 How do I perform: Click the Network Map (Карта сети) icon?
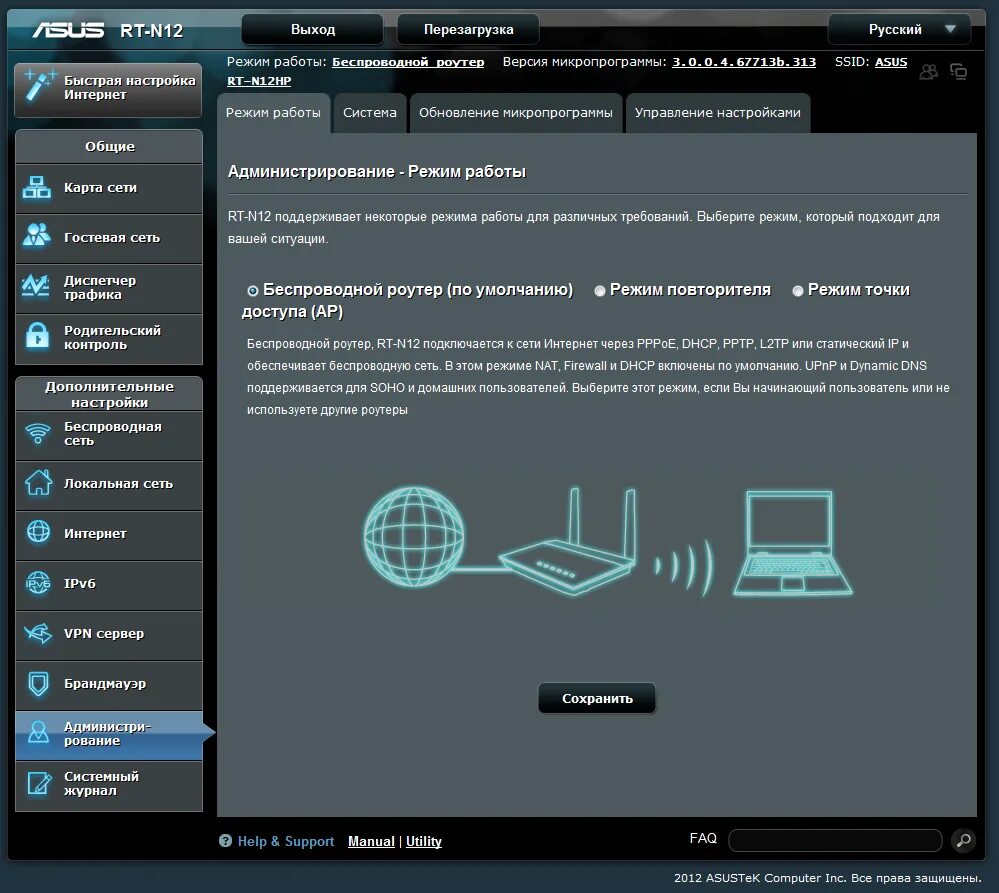point(36,188)
